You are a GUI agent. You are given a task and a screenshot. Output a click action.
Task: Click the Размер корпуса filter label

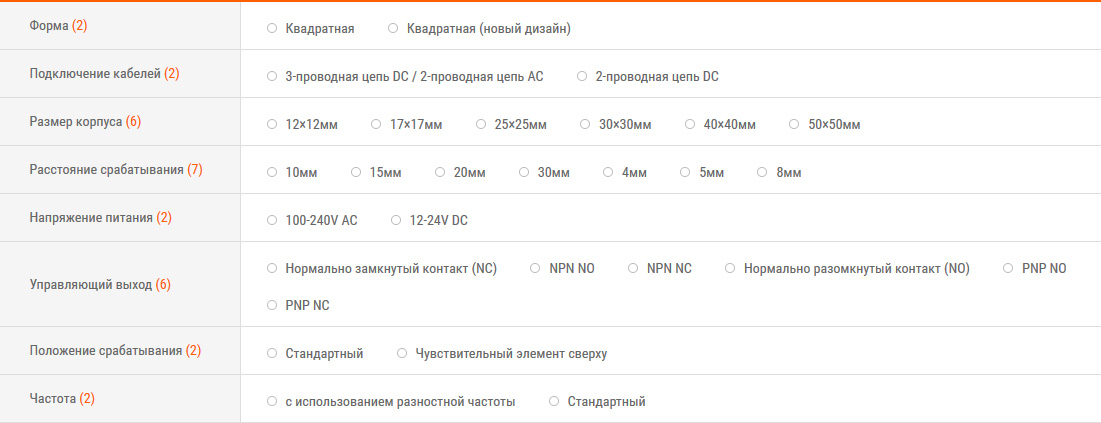click(76, 122)
